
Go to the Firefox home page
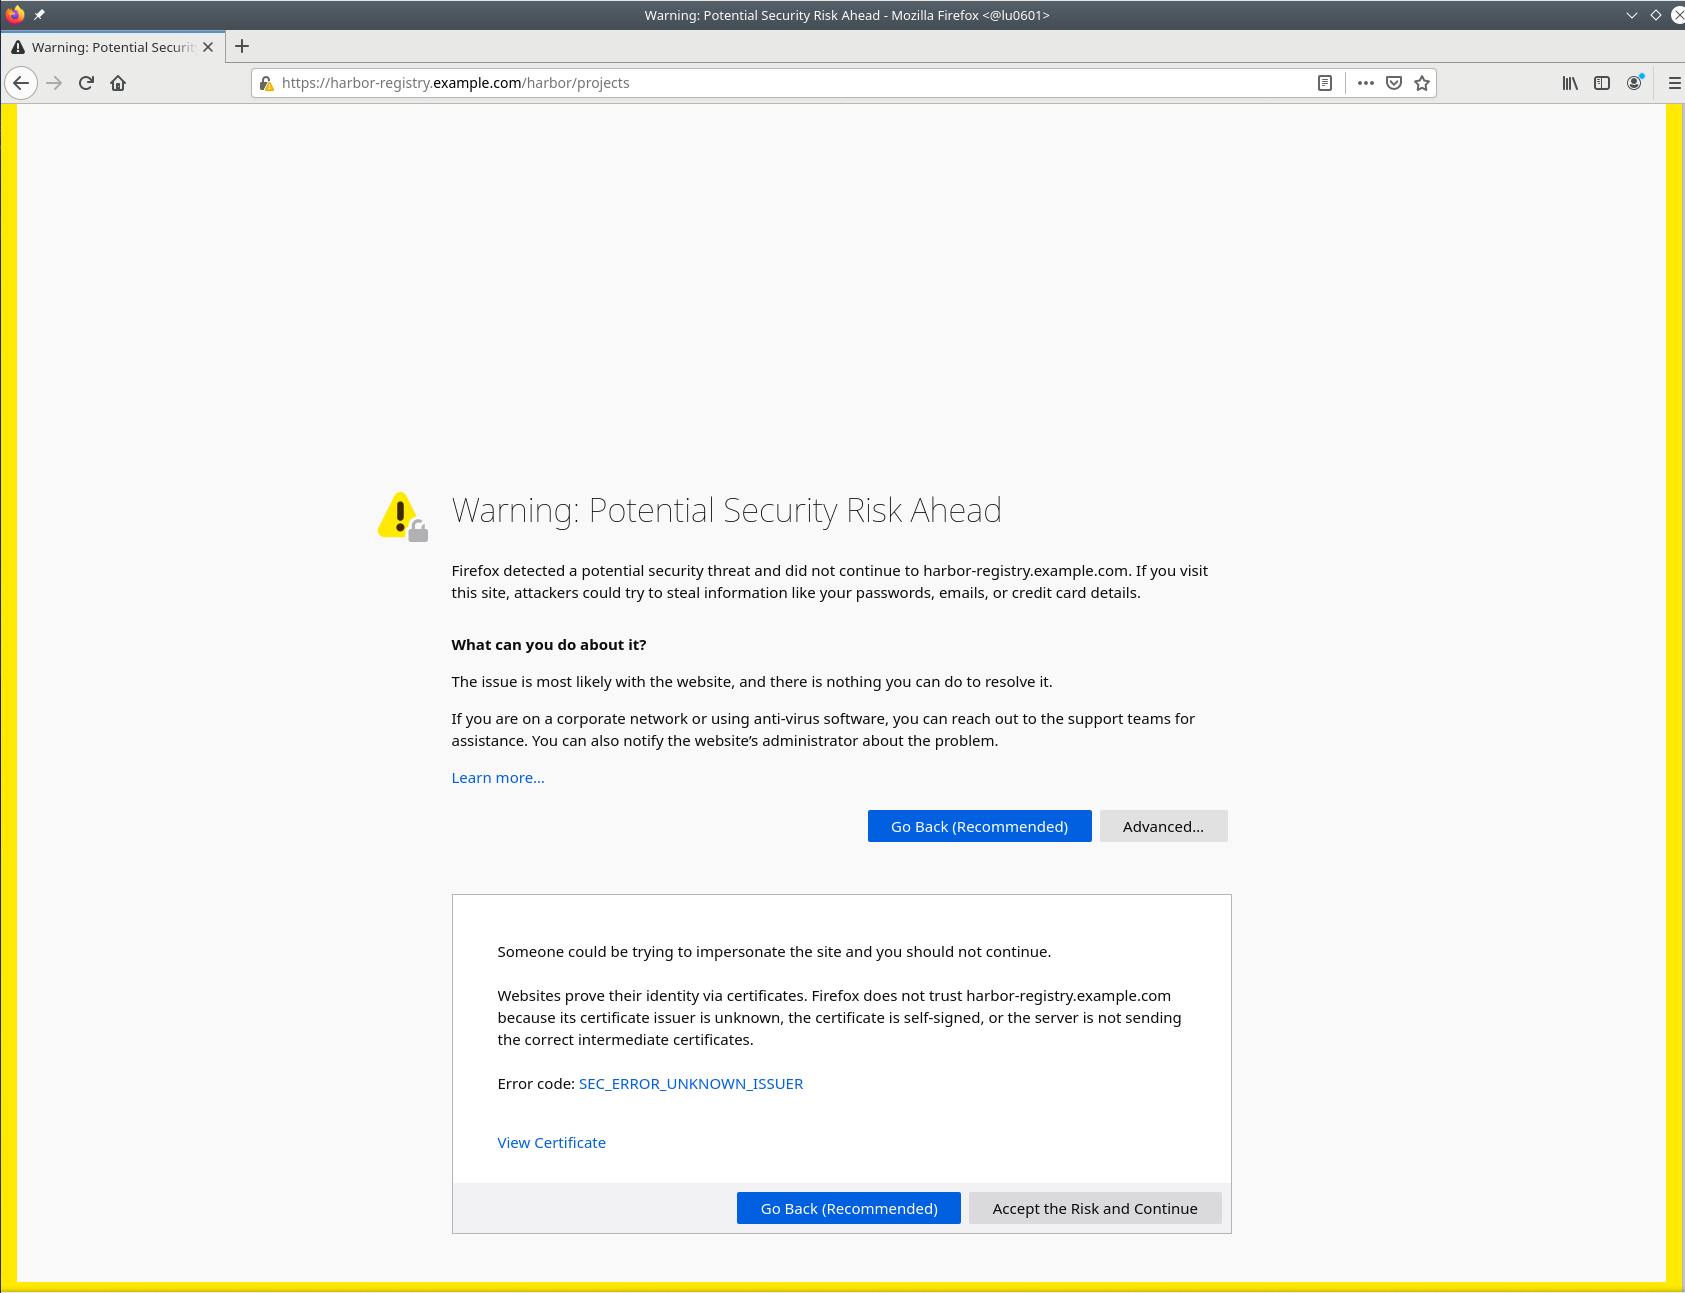[x=118, y=83]
